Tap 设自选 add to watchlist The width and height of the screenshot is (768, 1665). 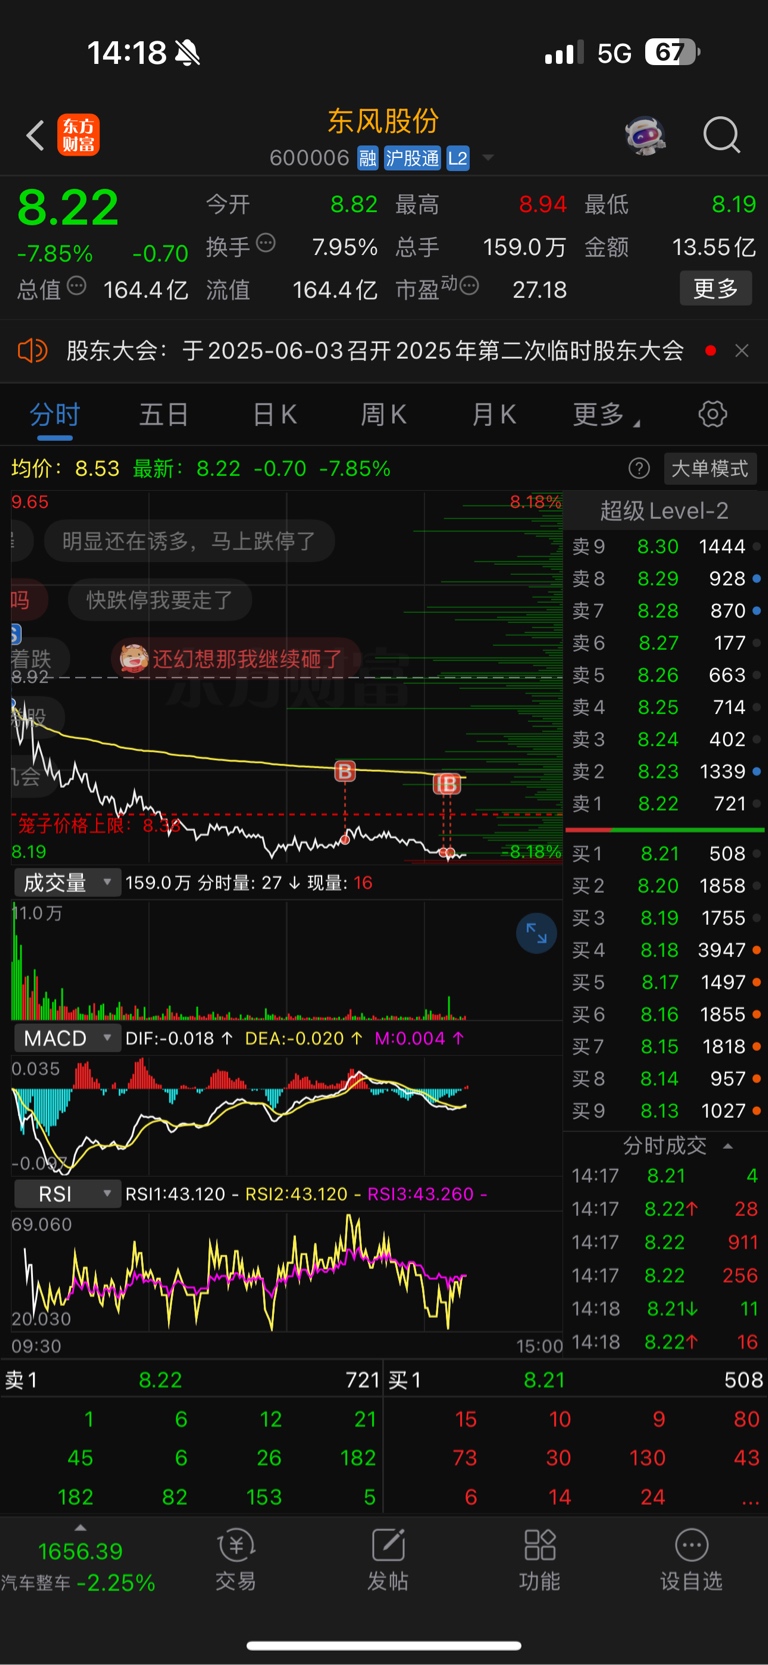tap(691, 1560)
